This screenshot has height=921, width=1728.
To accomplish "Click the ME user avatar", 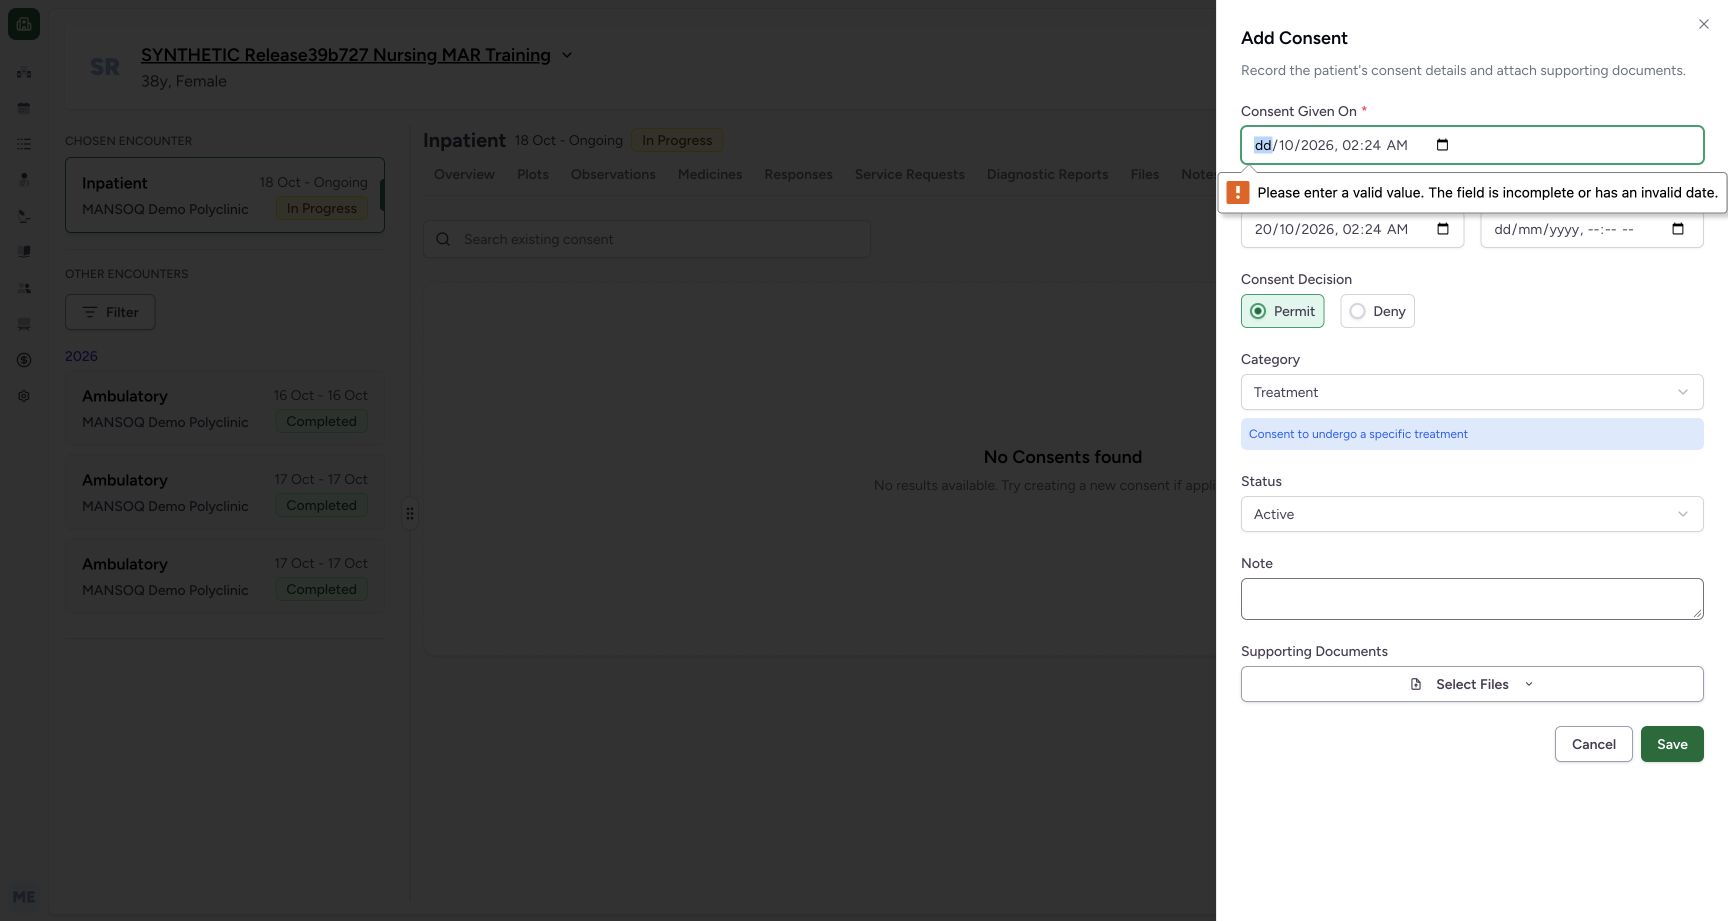I will click(24, 897).
